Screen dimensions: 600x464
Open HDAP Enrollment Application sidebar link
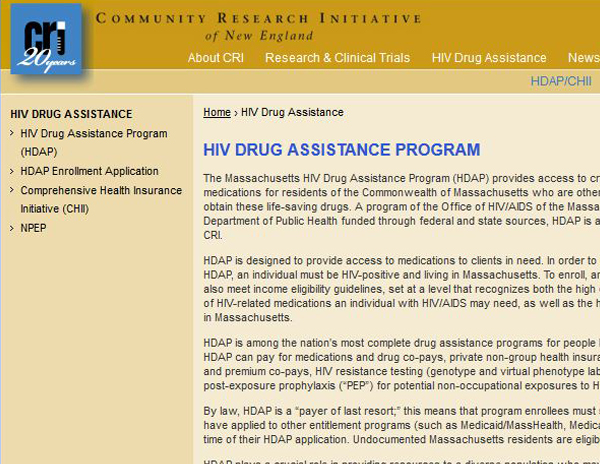click(90, 171)
